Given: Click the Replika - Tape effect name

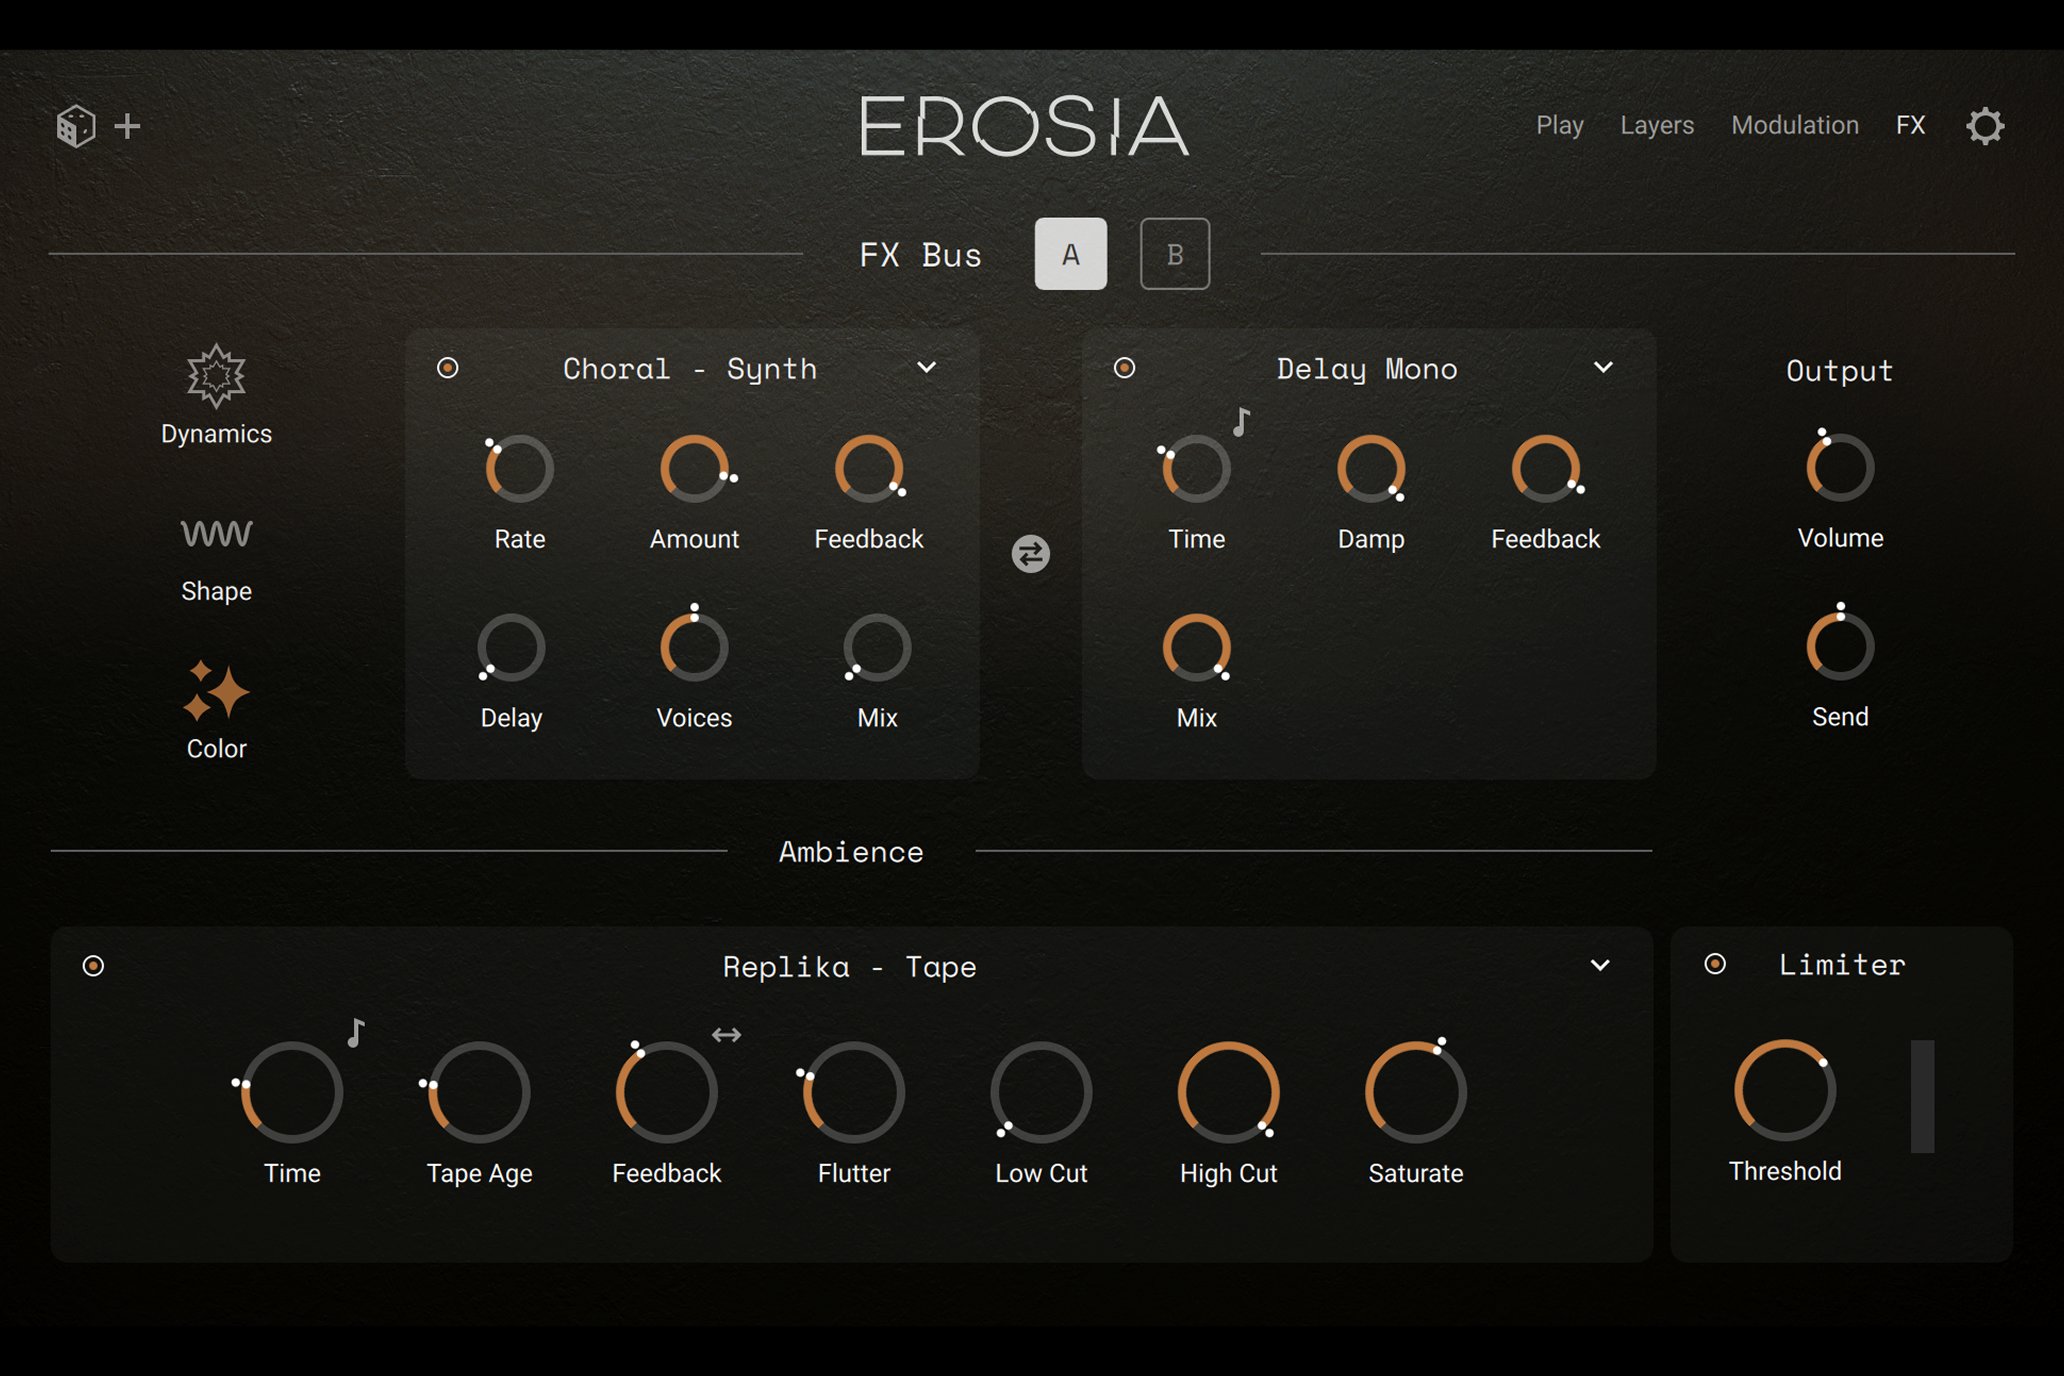Looking at the screenshot, I should coord(849,967).
